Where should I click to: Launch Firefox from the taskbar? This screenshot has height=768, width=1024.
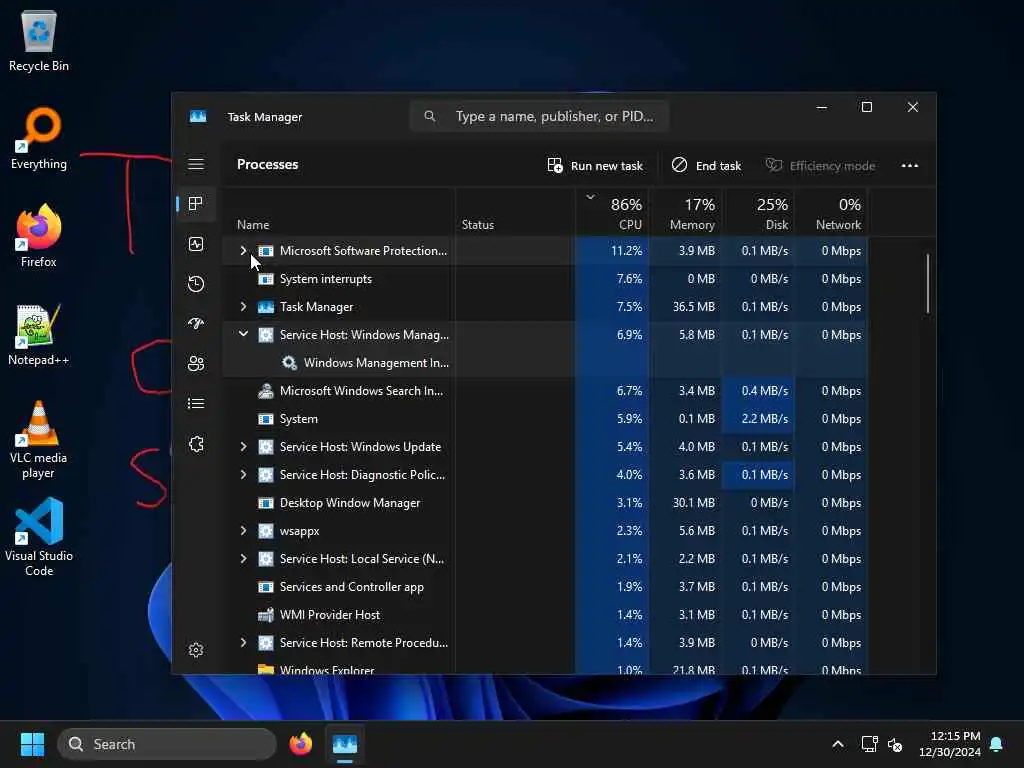[x=301, y=744]
